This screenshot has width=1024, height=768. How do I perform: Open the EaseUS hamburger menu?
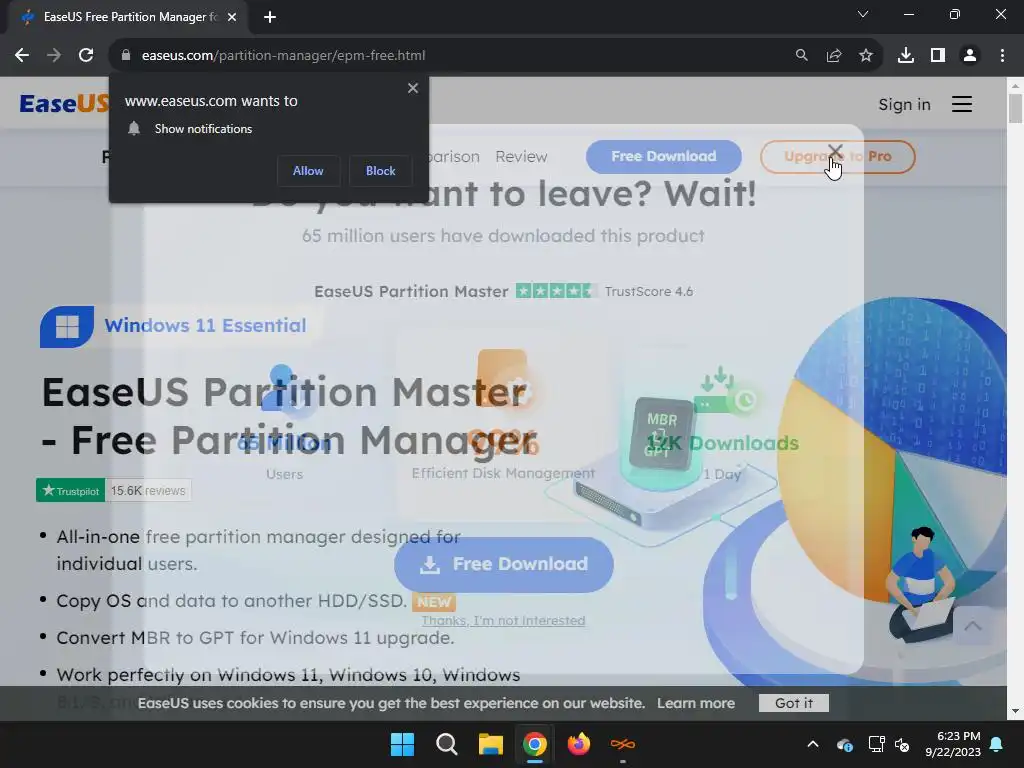pos(962,104)
